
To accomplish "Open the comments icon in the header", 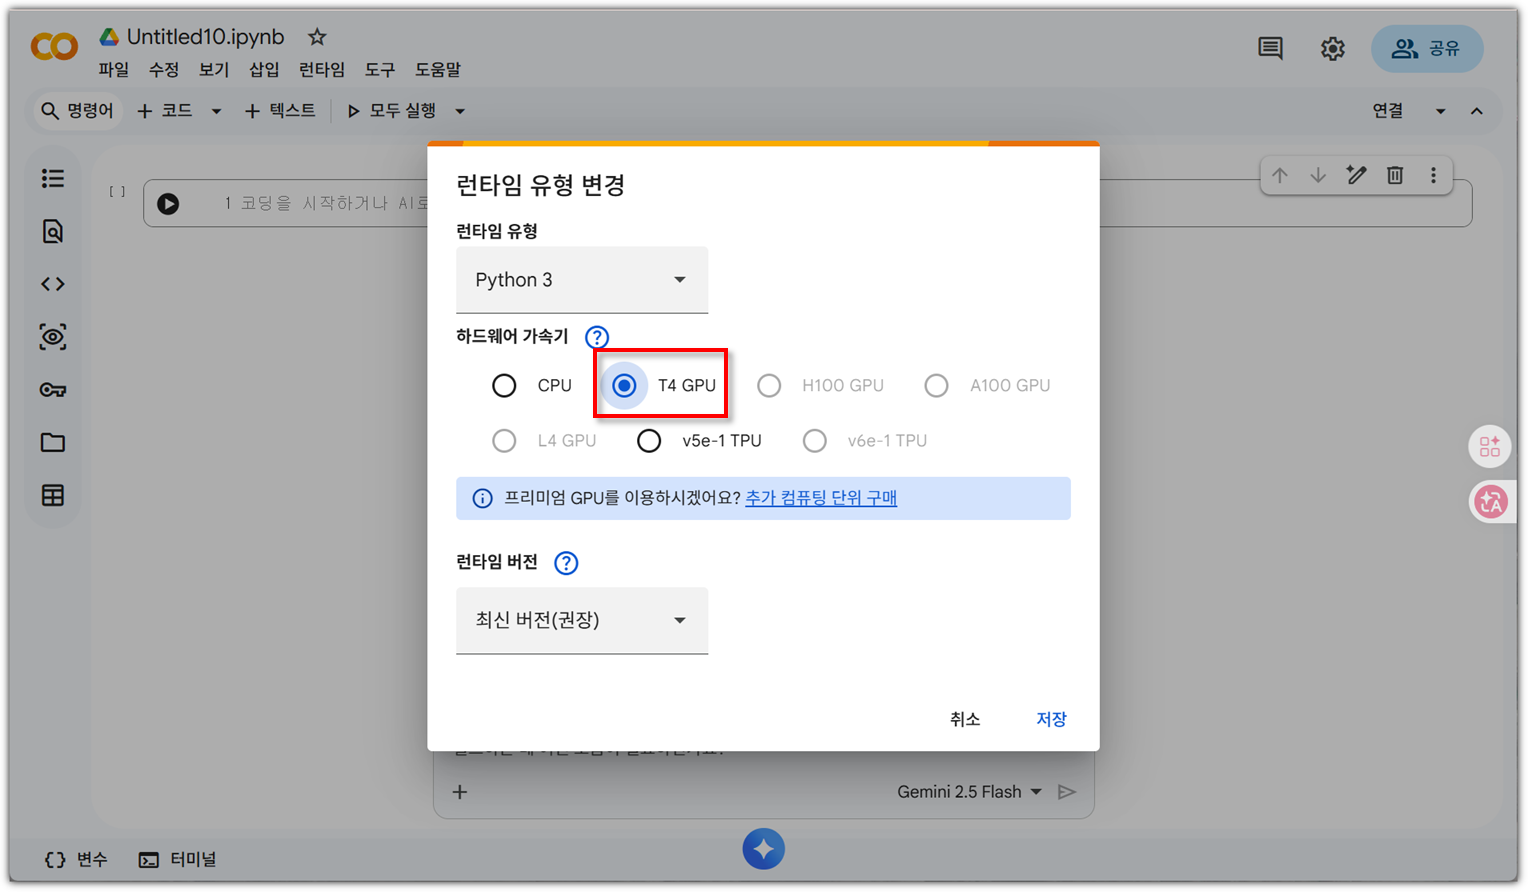I will (x=1270, y=48).
